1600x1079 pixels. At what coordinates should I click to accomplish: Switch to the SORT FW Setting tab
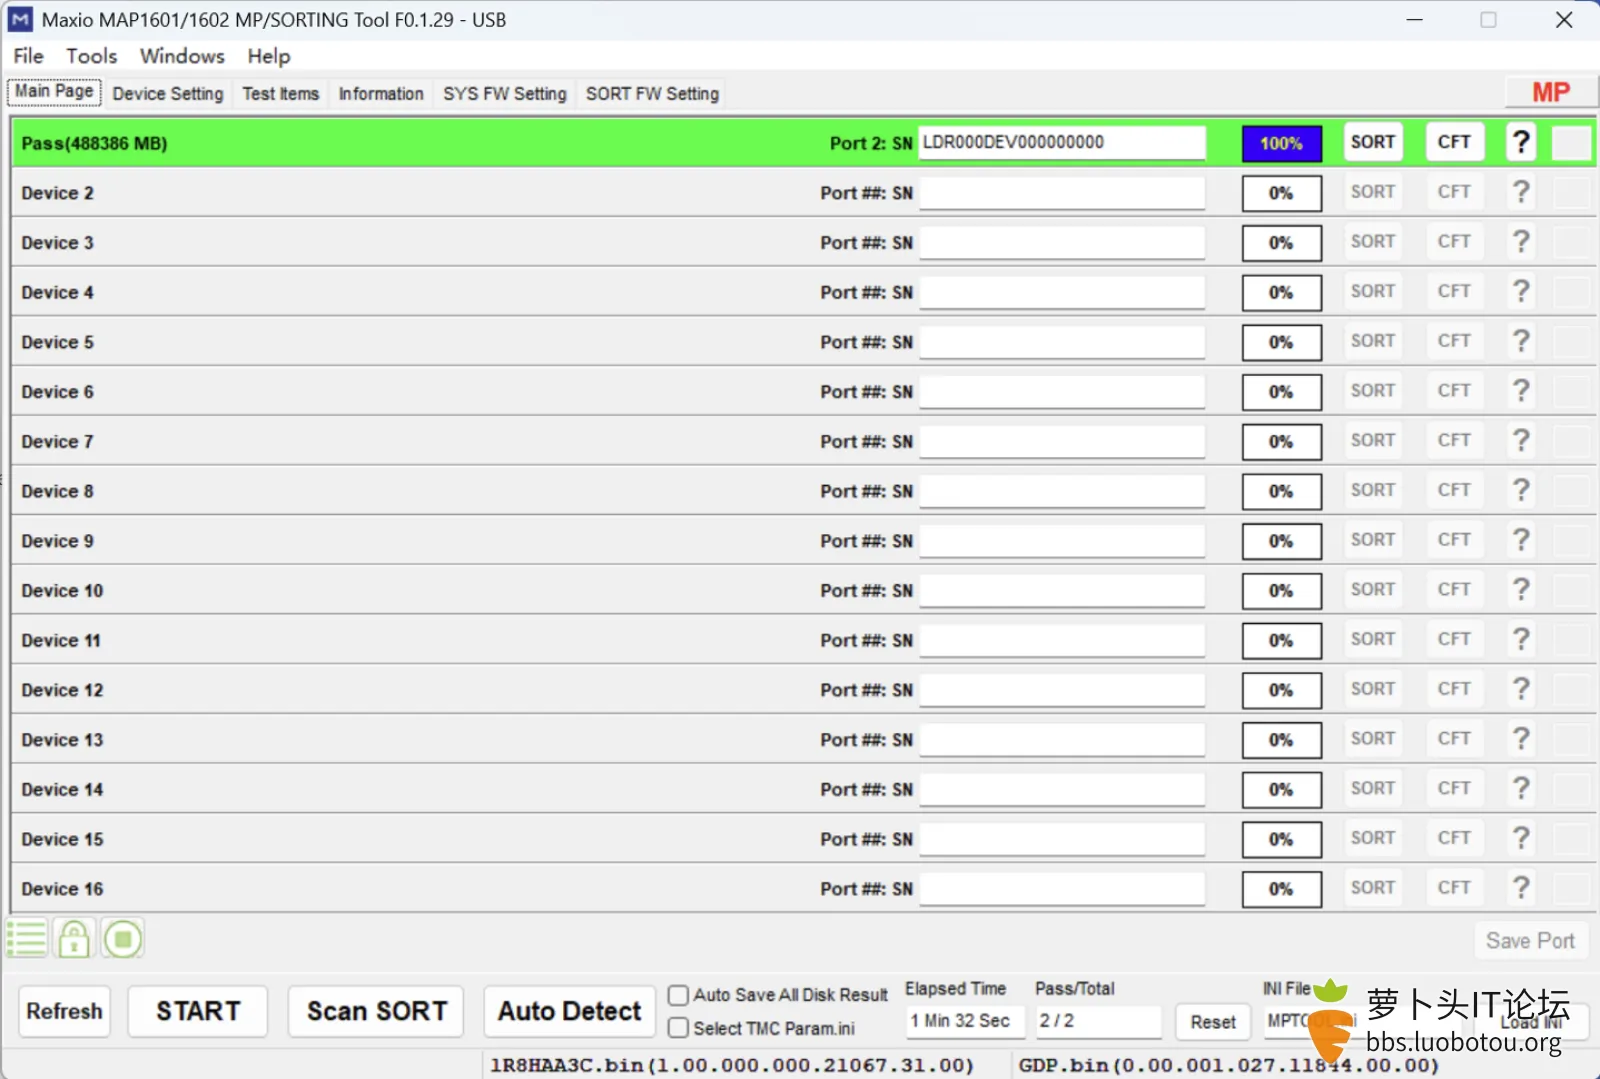652,94
